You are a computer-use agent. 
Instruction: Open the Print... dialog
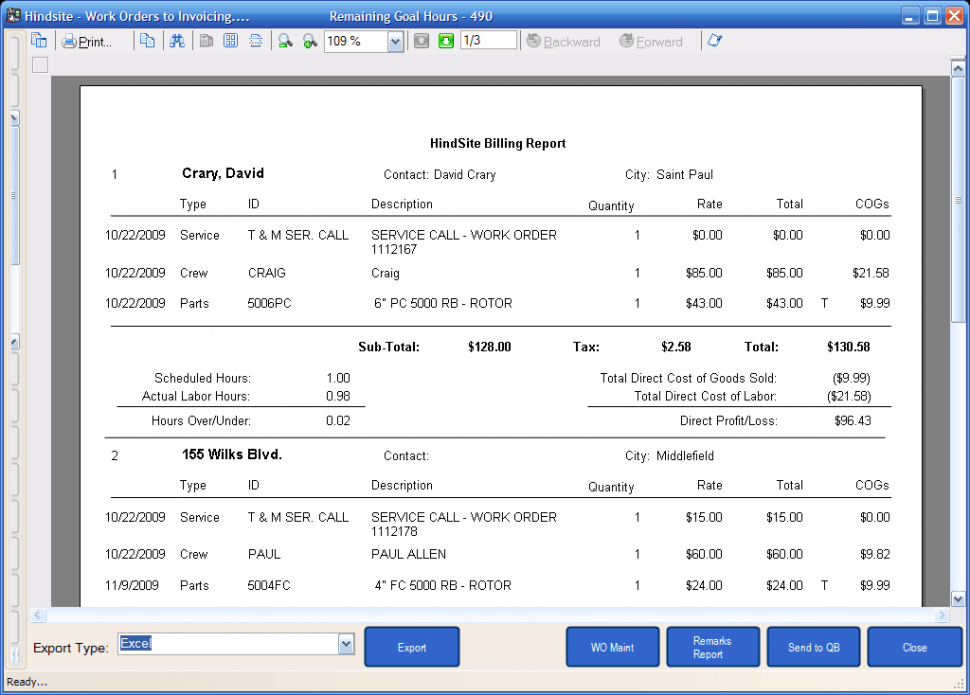point(87,41)
